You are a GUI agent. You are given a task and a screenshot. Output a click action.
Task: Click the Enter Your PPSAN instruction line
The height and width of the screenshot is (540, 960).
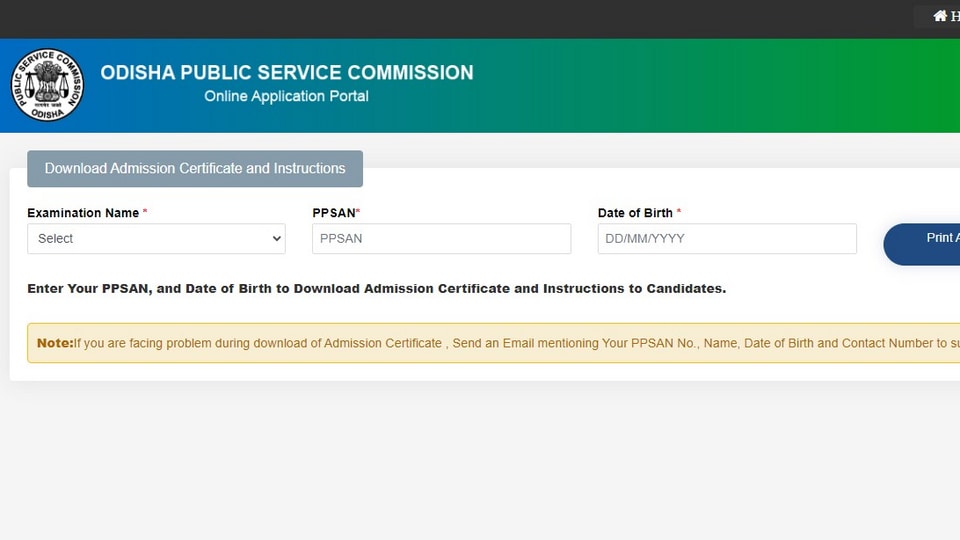click(x=377, y=288)
